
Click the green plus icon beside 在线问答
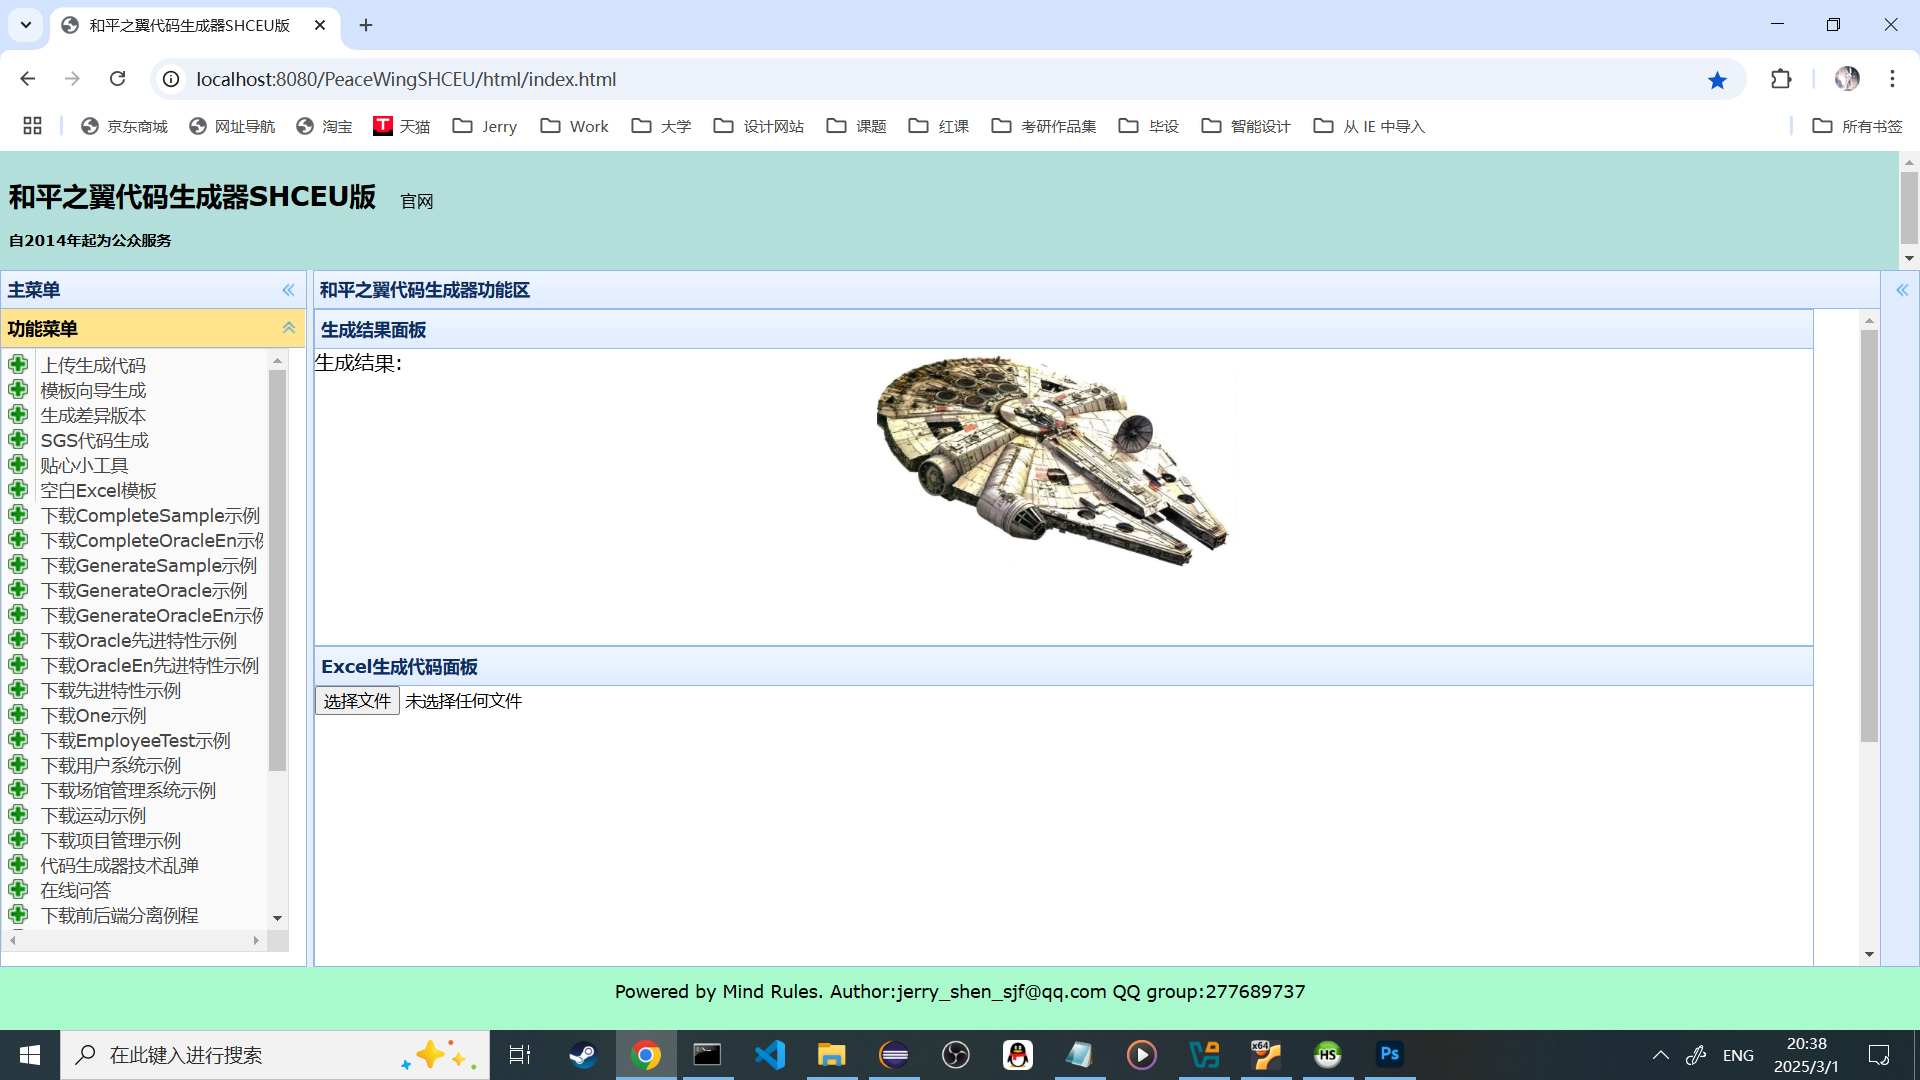18,890
